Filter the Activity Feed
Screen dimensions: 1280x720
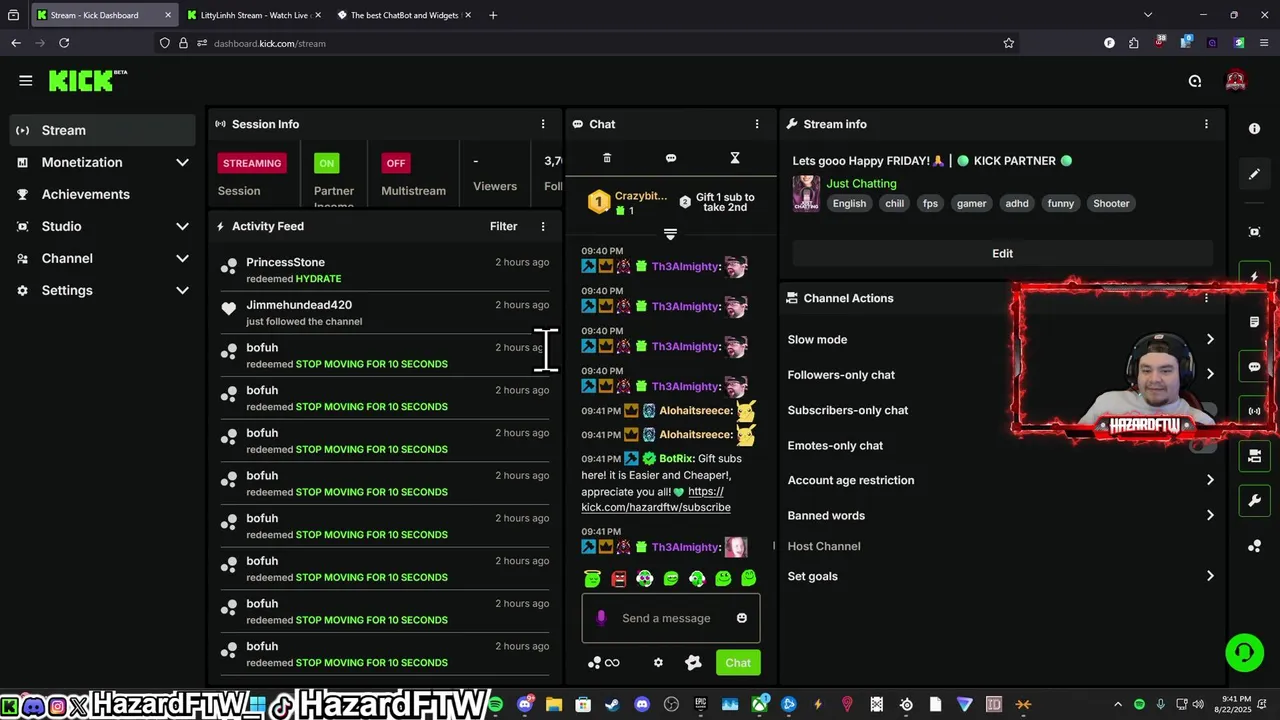pos(503,226)
